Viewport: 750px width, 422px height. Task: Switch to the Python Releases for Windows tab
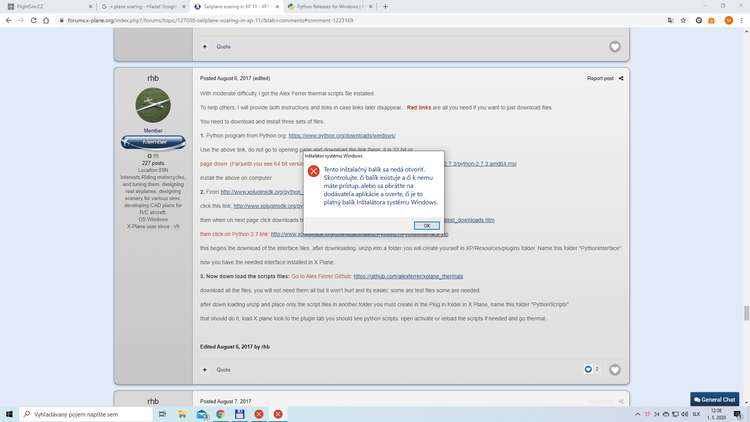point(330,7)
